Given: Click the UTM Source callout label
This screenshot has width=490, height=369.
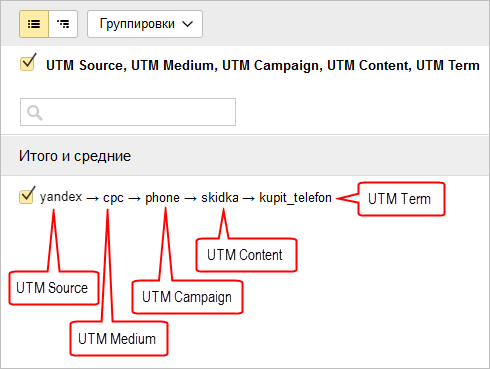Looking at the screenshot, I should click(54, 288).
